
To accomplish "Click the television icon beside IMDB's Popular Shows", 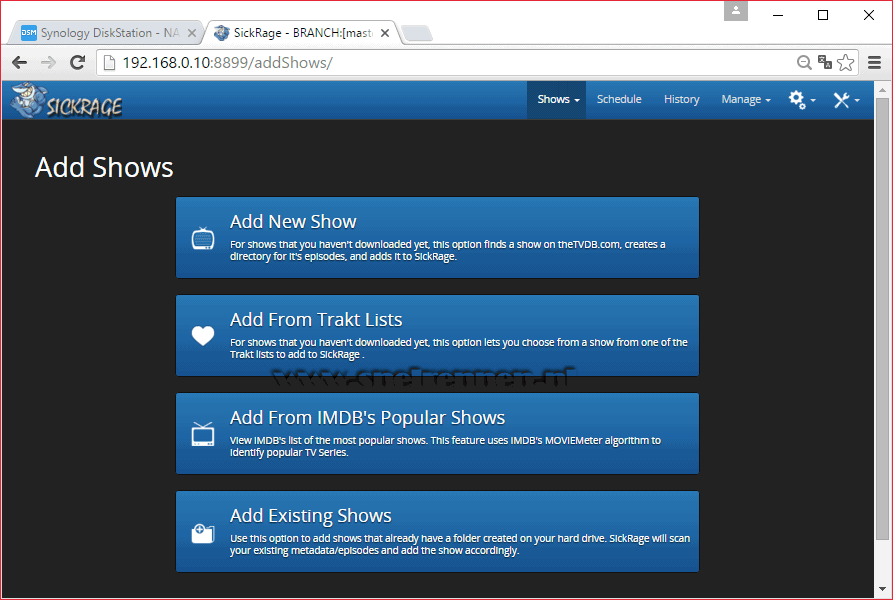I will click(x=203, y=434).
